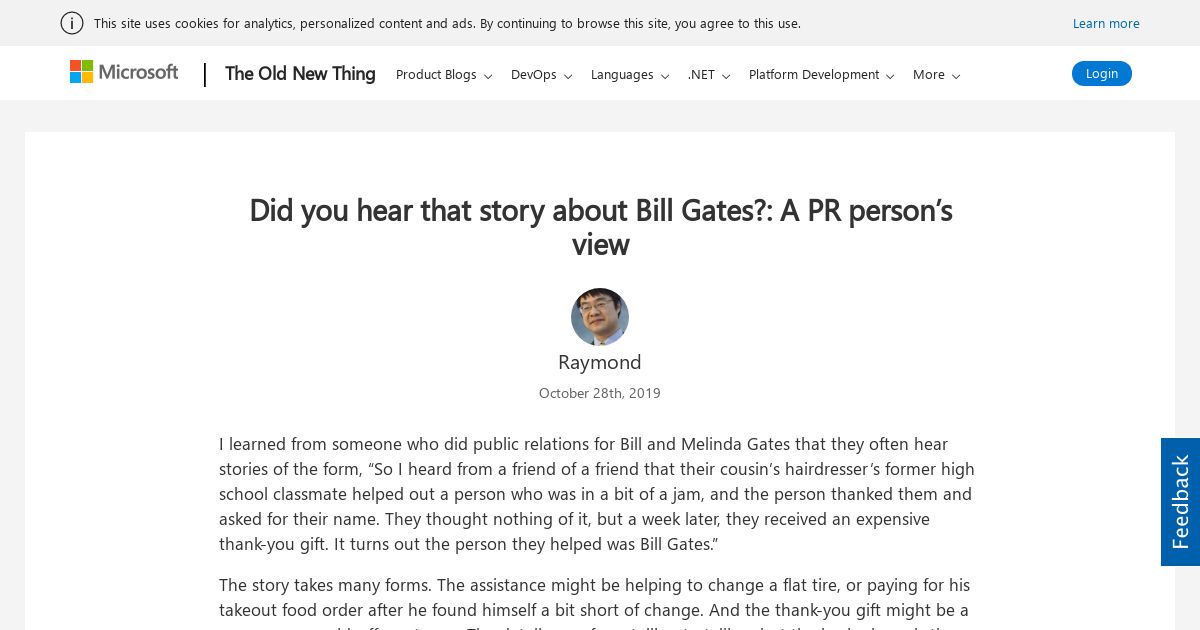Click the Microsoft logo

[x=124, y=72]
